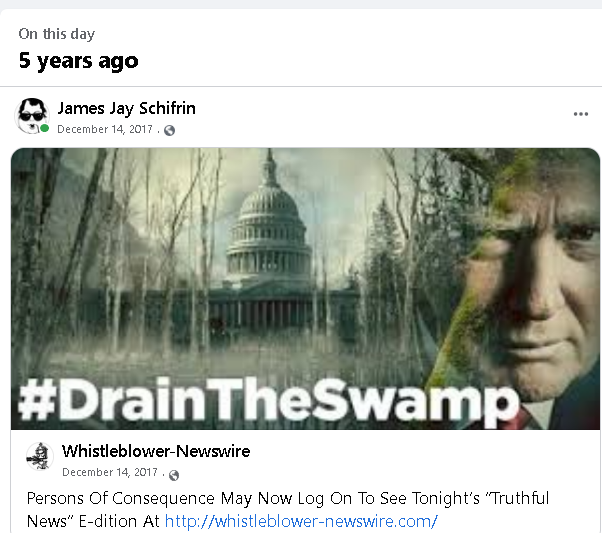This screenshot has width=602, height=533.
Task: Click the globe privacy icon under Whistleblower-Newswire
Action: [174, 475]
